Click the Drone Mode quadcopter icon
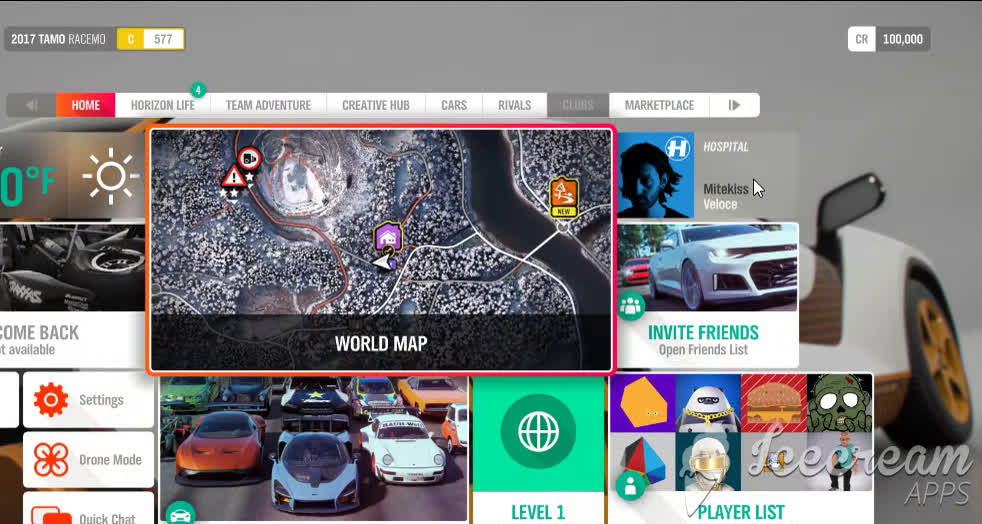The width and height of the screenshot is (982, 524). pos(51,460)
